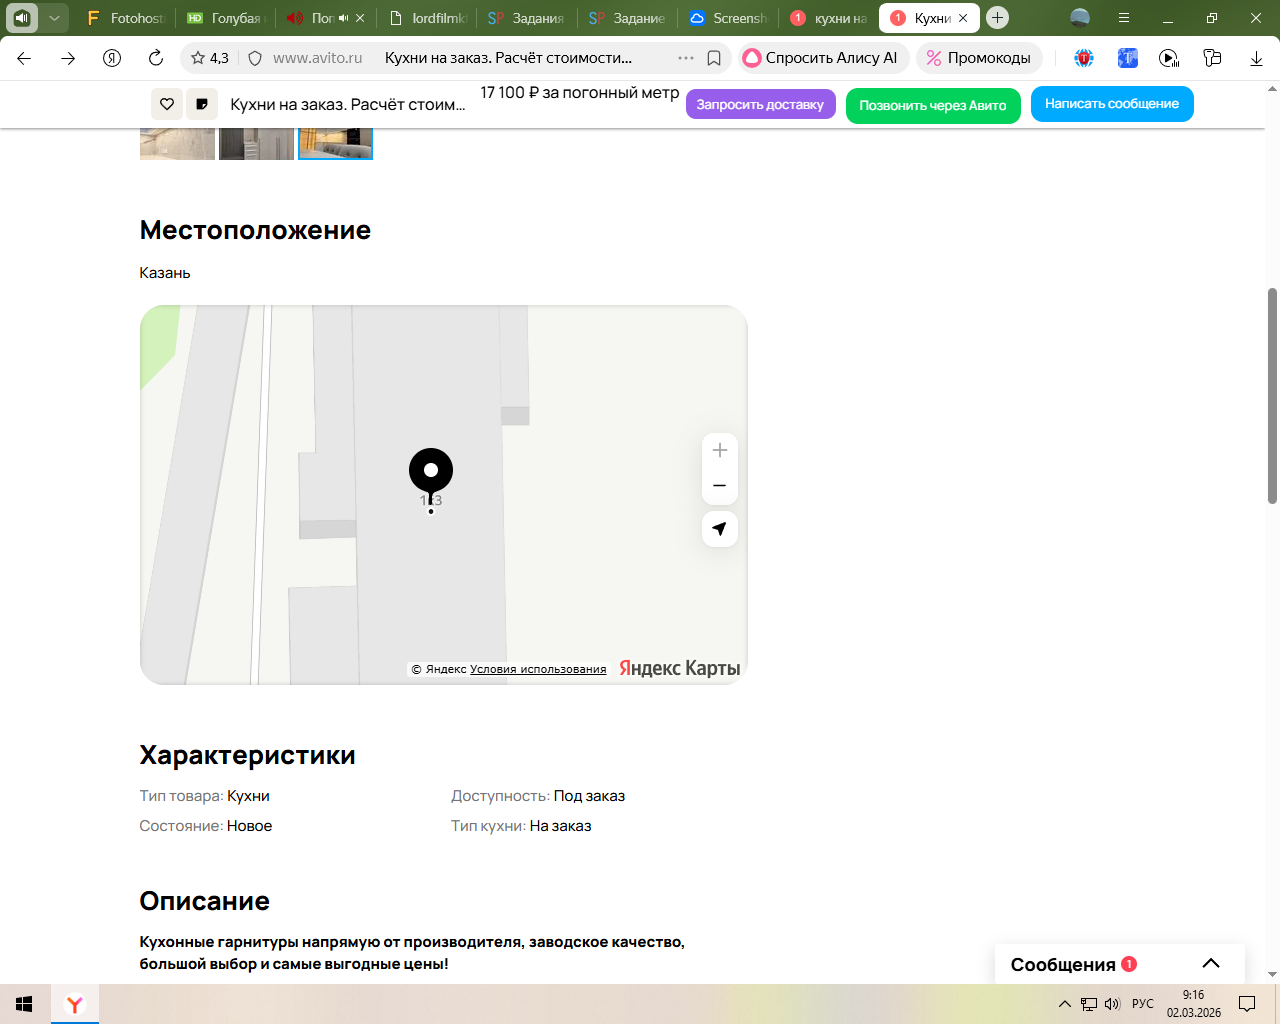Open network status tray icon
1280x1024 pixels.
[1089, 1004]
